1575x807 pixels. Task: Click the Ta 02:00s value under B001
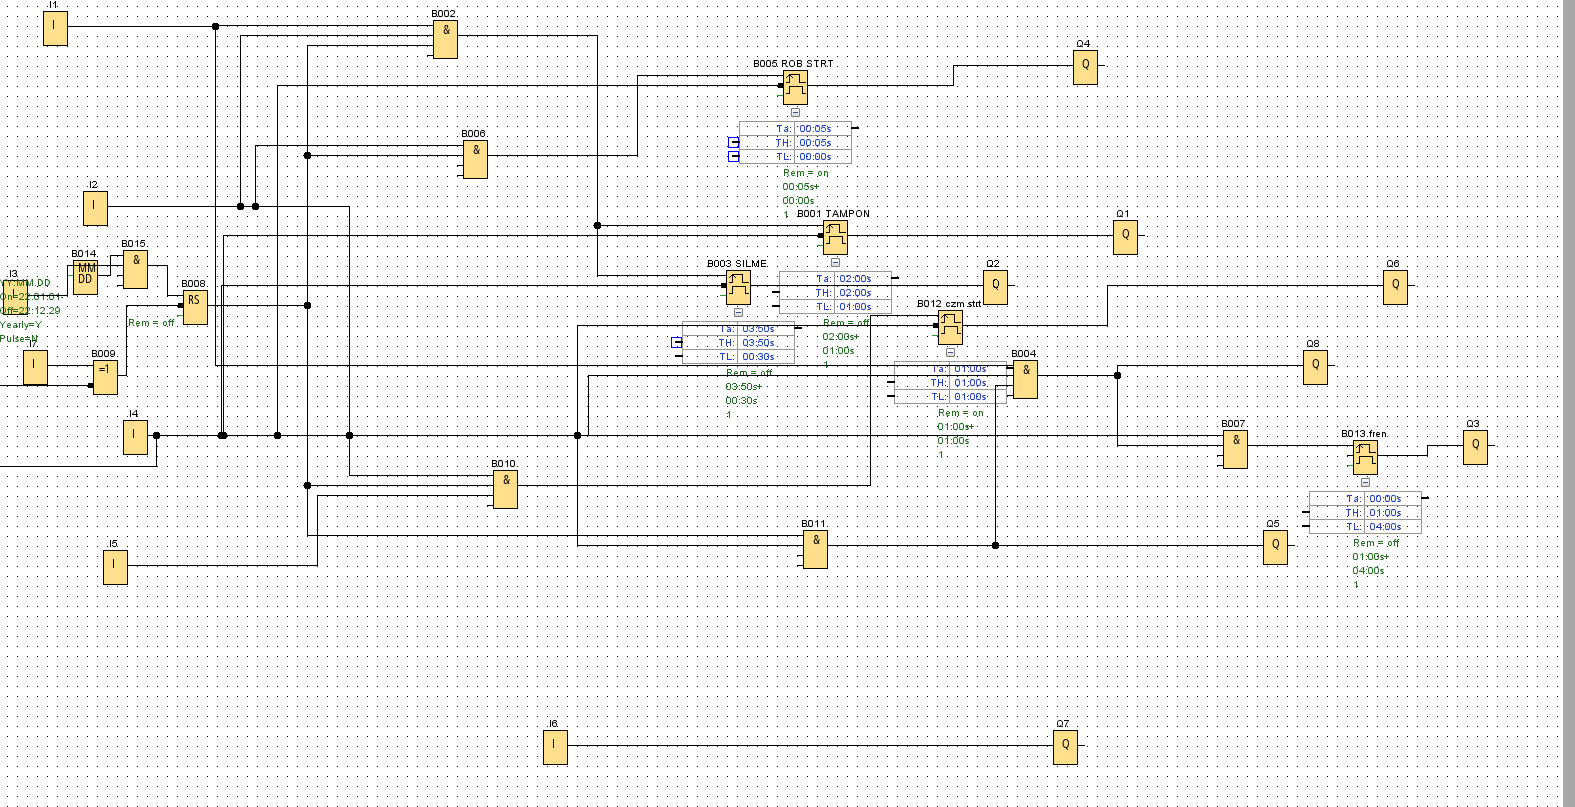click(855, 279)
